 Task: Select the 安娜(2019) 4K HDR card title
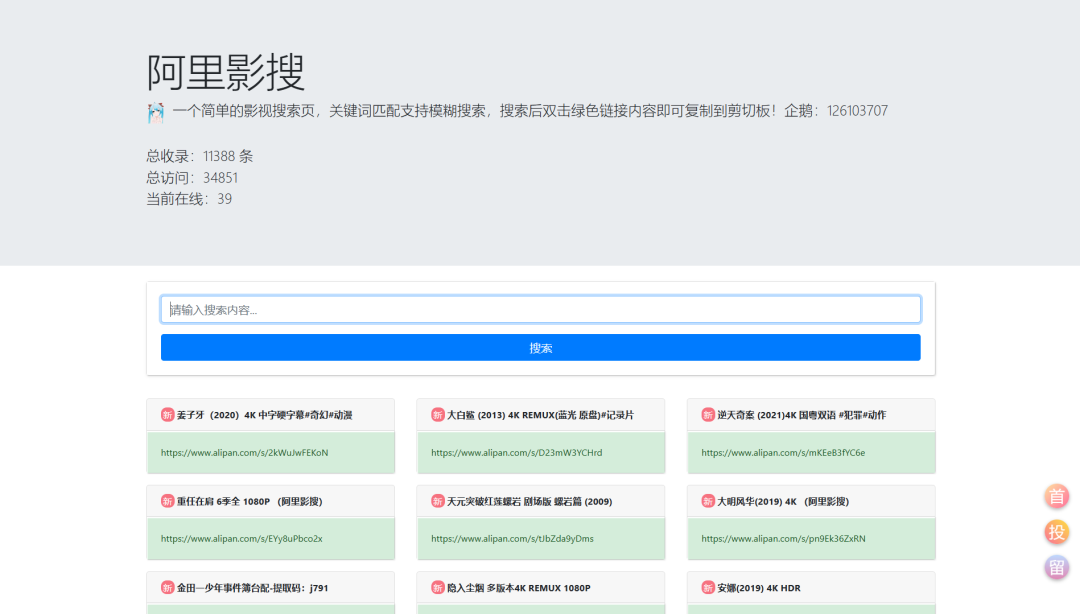(760, 587)
